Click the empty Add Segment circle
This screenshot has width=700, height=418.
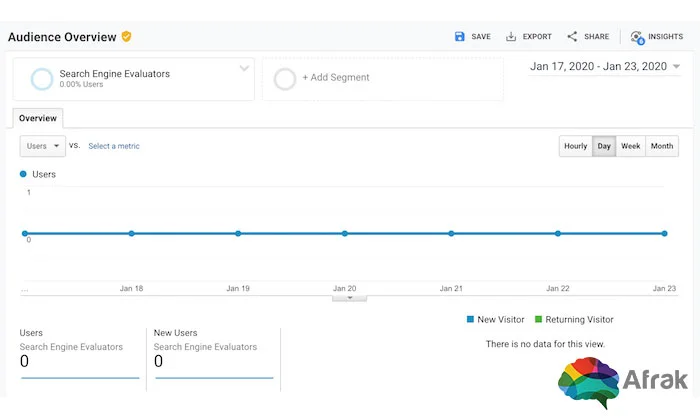pyautogui.click(x=284, y=79)
